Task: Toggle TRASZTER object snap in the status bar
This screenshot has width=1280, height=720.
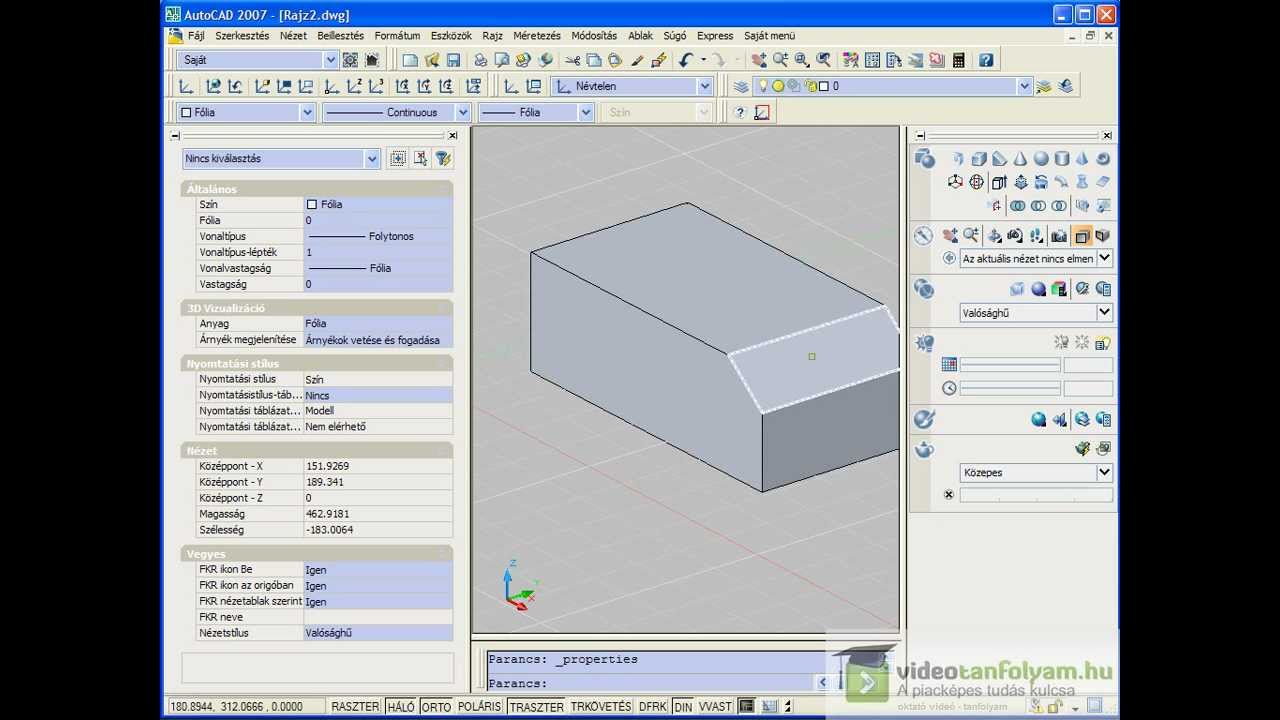Action: [x=537, y=706]
